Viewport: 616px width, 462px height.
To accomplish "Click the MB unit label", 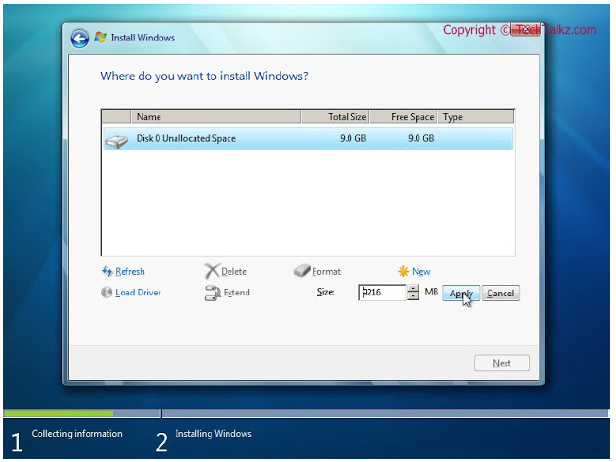I will 431,292.
